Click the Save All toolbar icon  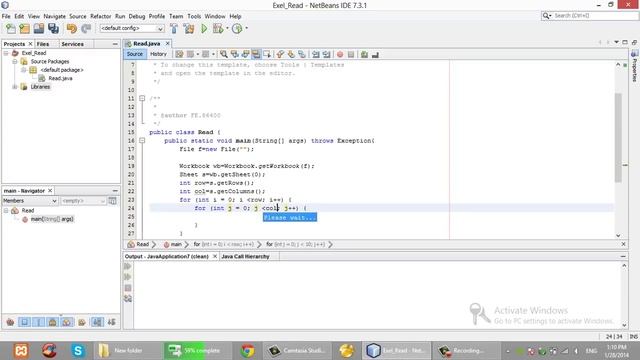(x=53, y=29)
